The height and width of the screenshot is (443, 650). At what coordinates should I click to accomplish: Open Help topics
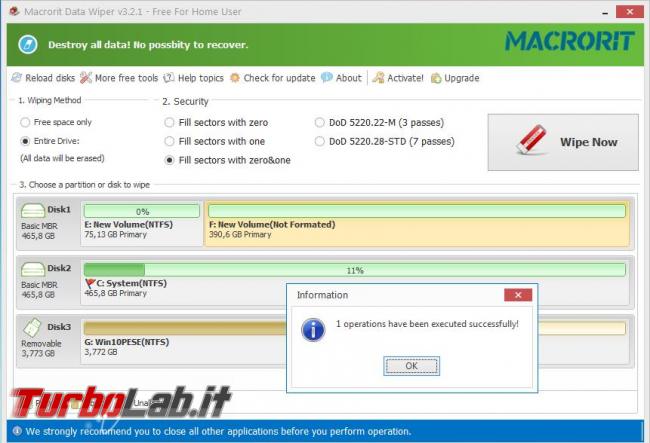pos(194,78)
